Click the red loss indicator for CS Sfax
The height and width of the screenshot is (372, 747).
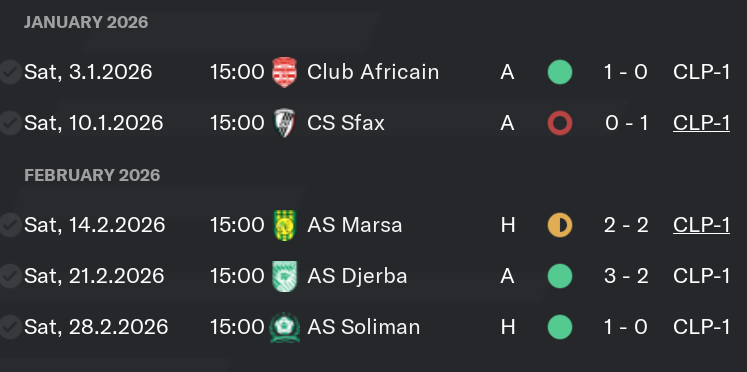tap(560, 123)
